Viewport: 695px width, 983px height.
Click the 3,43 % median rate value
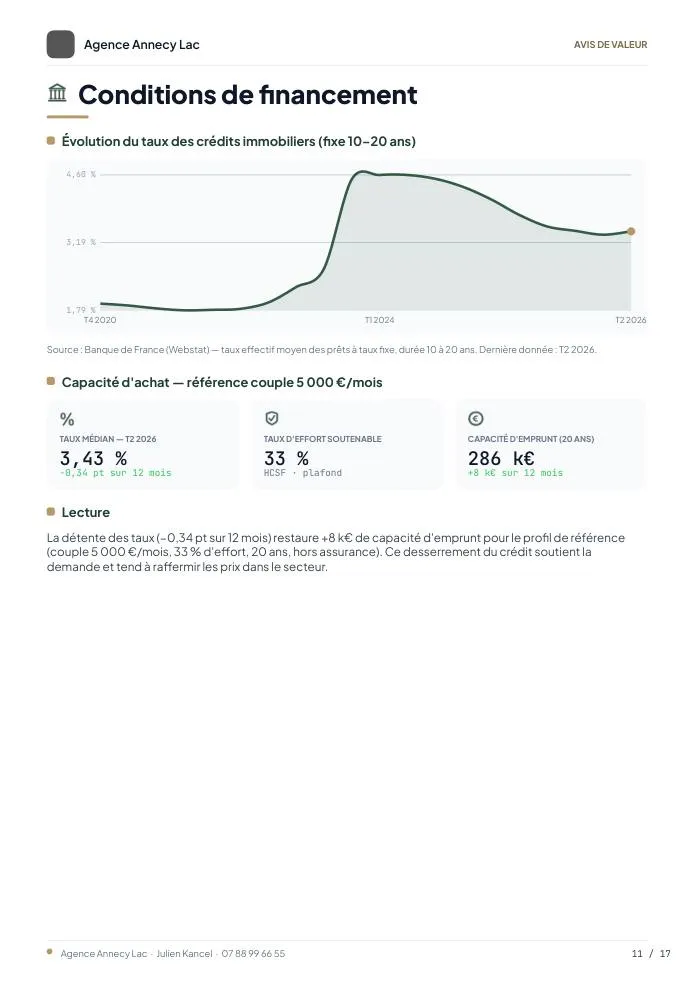tap(93, 458)
